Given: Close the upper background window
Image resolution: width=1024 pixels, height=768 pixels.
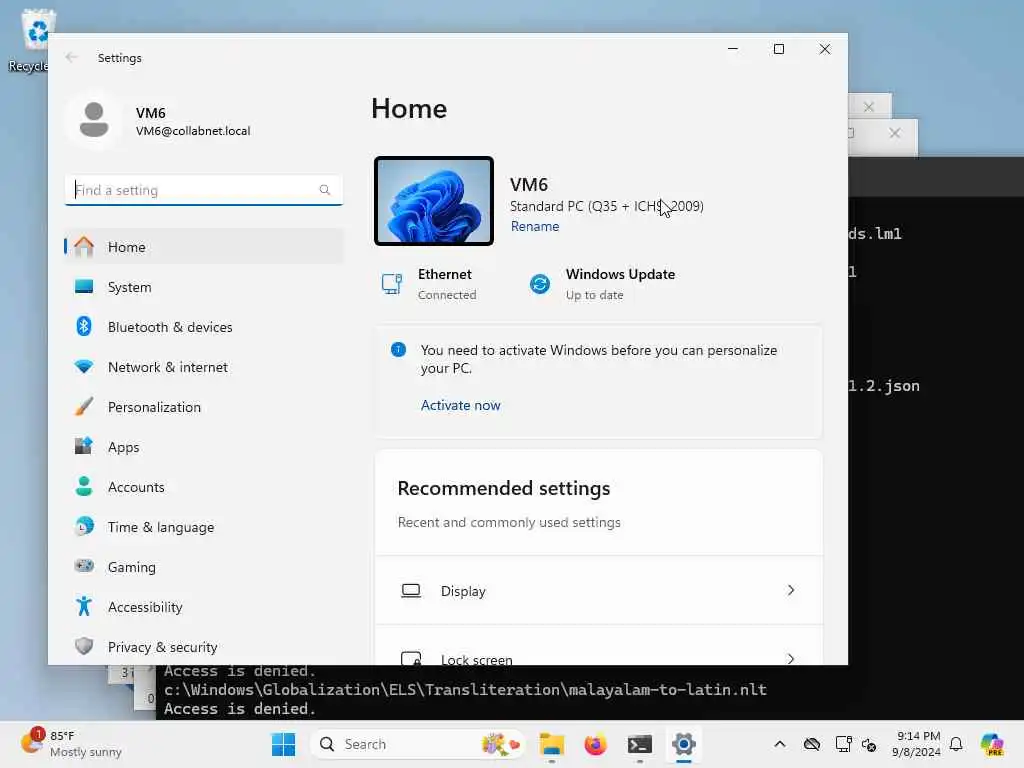Looking at the screenshot, I should (x=869, y=106).
